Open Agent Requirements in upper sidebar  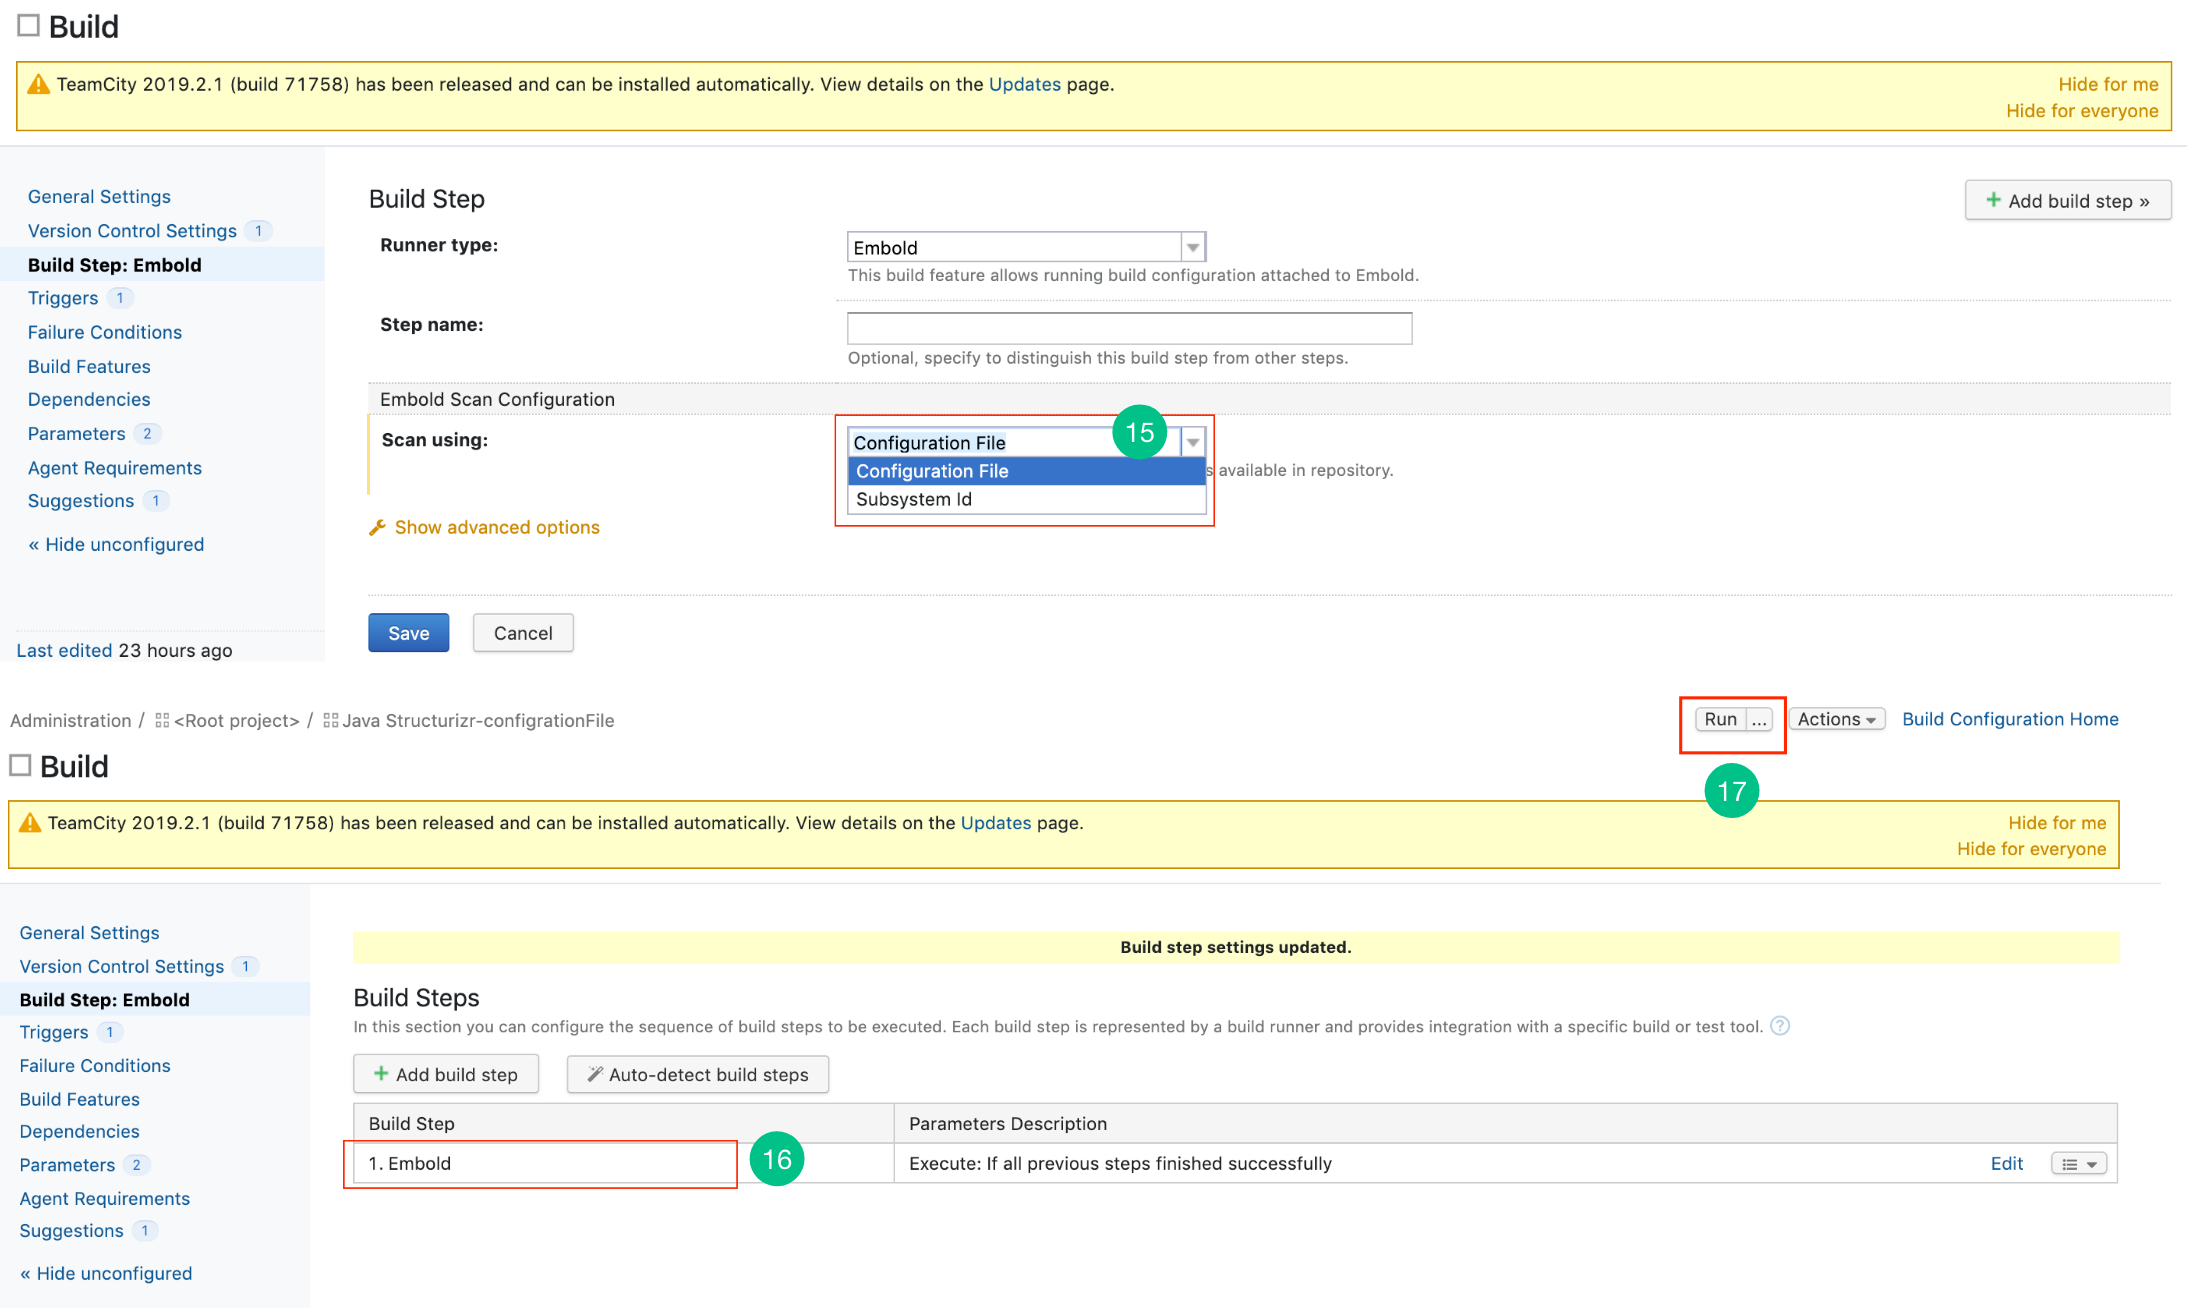pos(115,468)
